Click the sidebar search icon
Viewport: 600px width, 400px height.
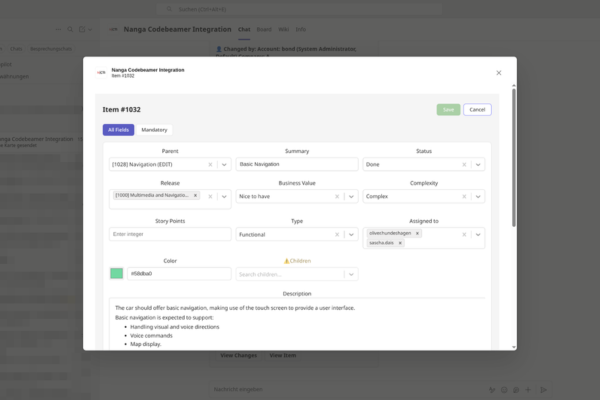click(x=70, y=29)
